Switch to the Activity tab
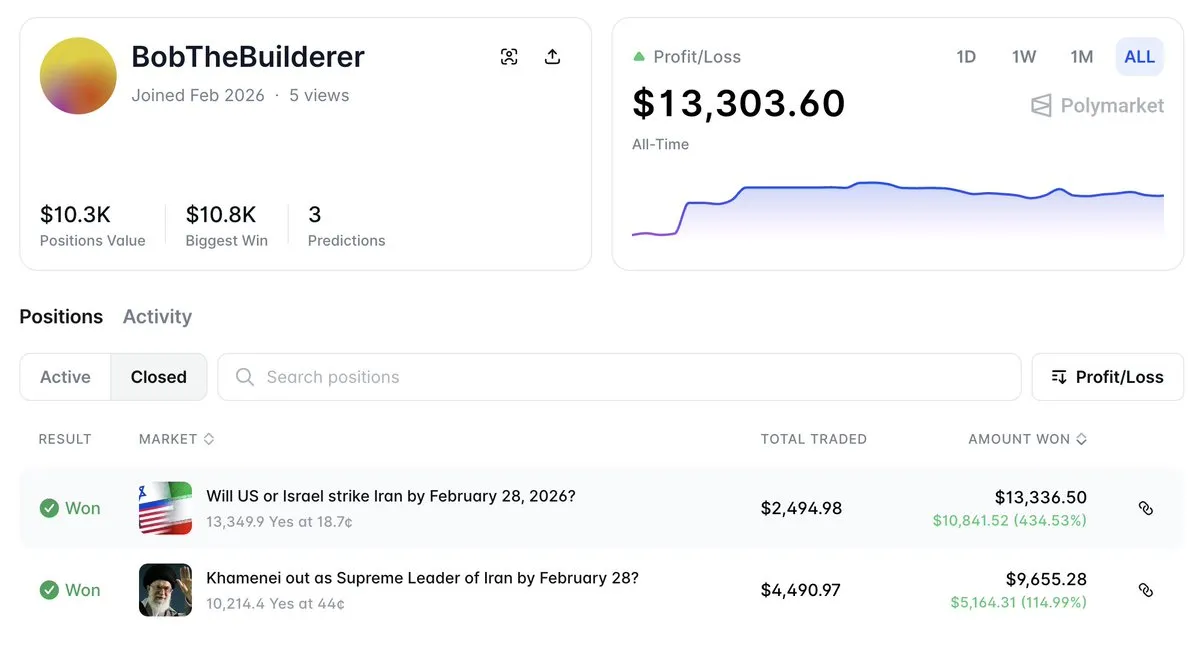The width and height of the screenshot is (1200, 649). coord(157,317)
